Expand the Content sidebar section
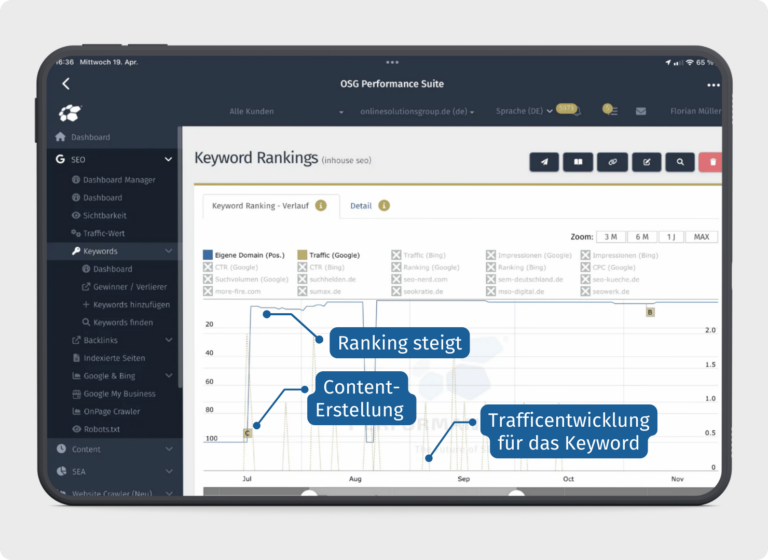The image size is (768, 560). point(168,449)
